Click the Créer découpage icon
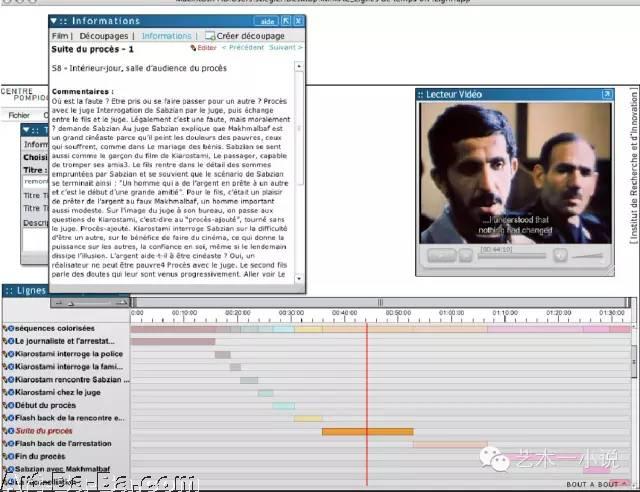Viewport: 640px width, 492px height. click(x=210, y=36)
